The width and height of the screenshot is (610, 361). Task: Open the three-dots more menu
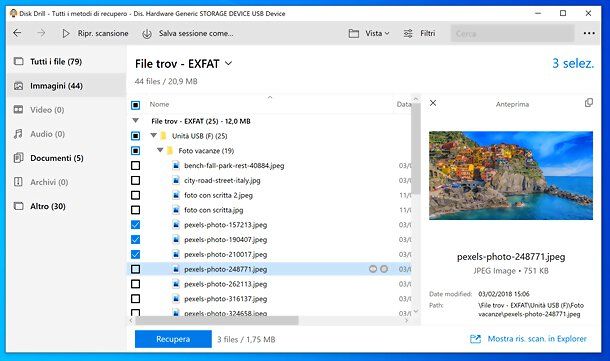tap(589, 33)
